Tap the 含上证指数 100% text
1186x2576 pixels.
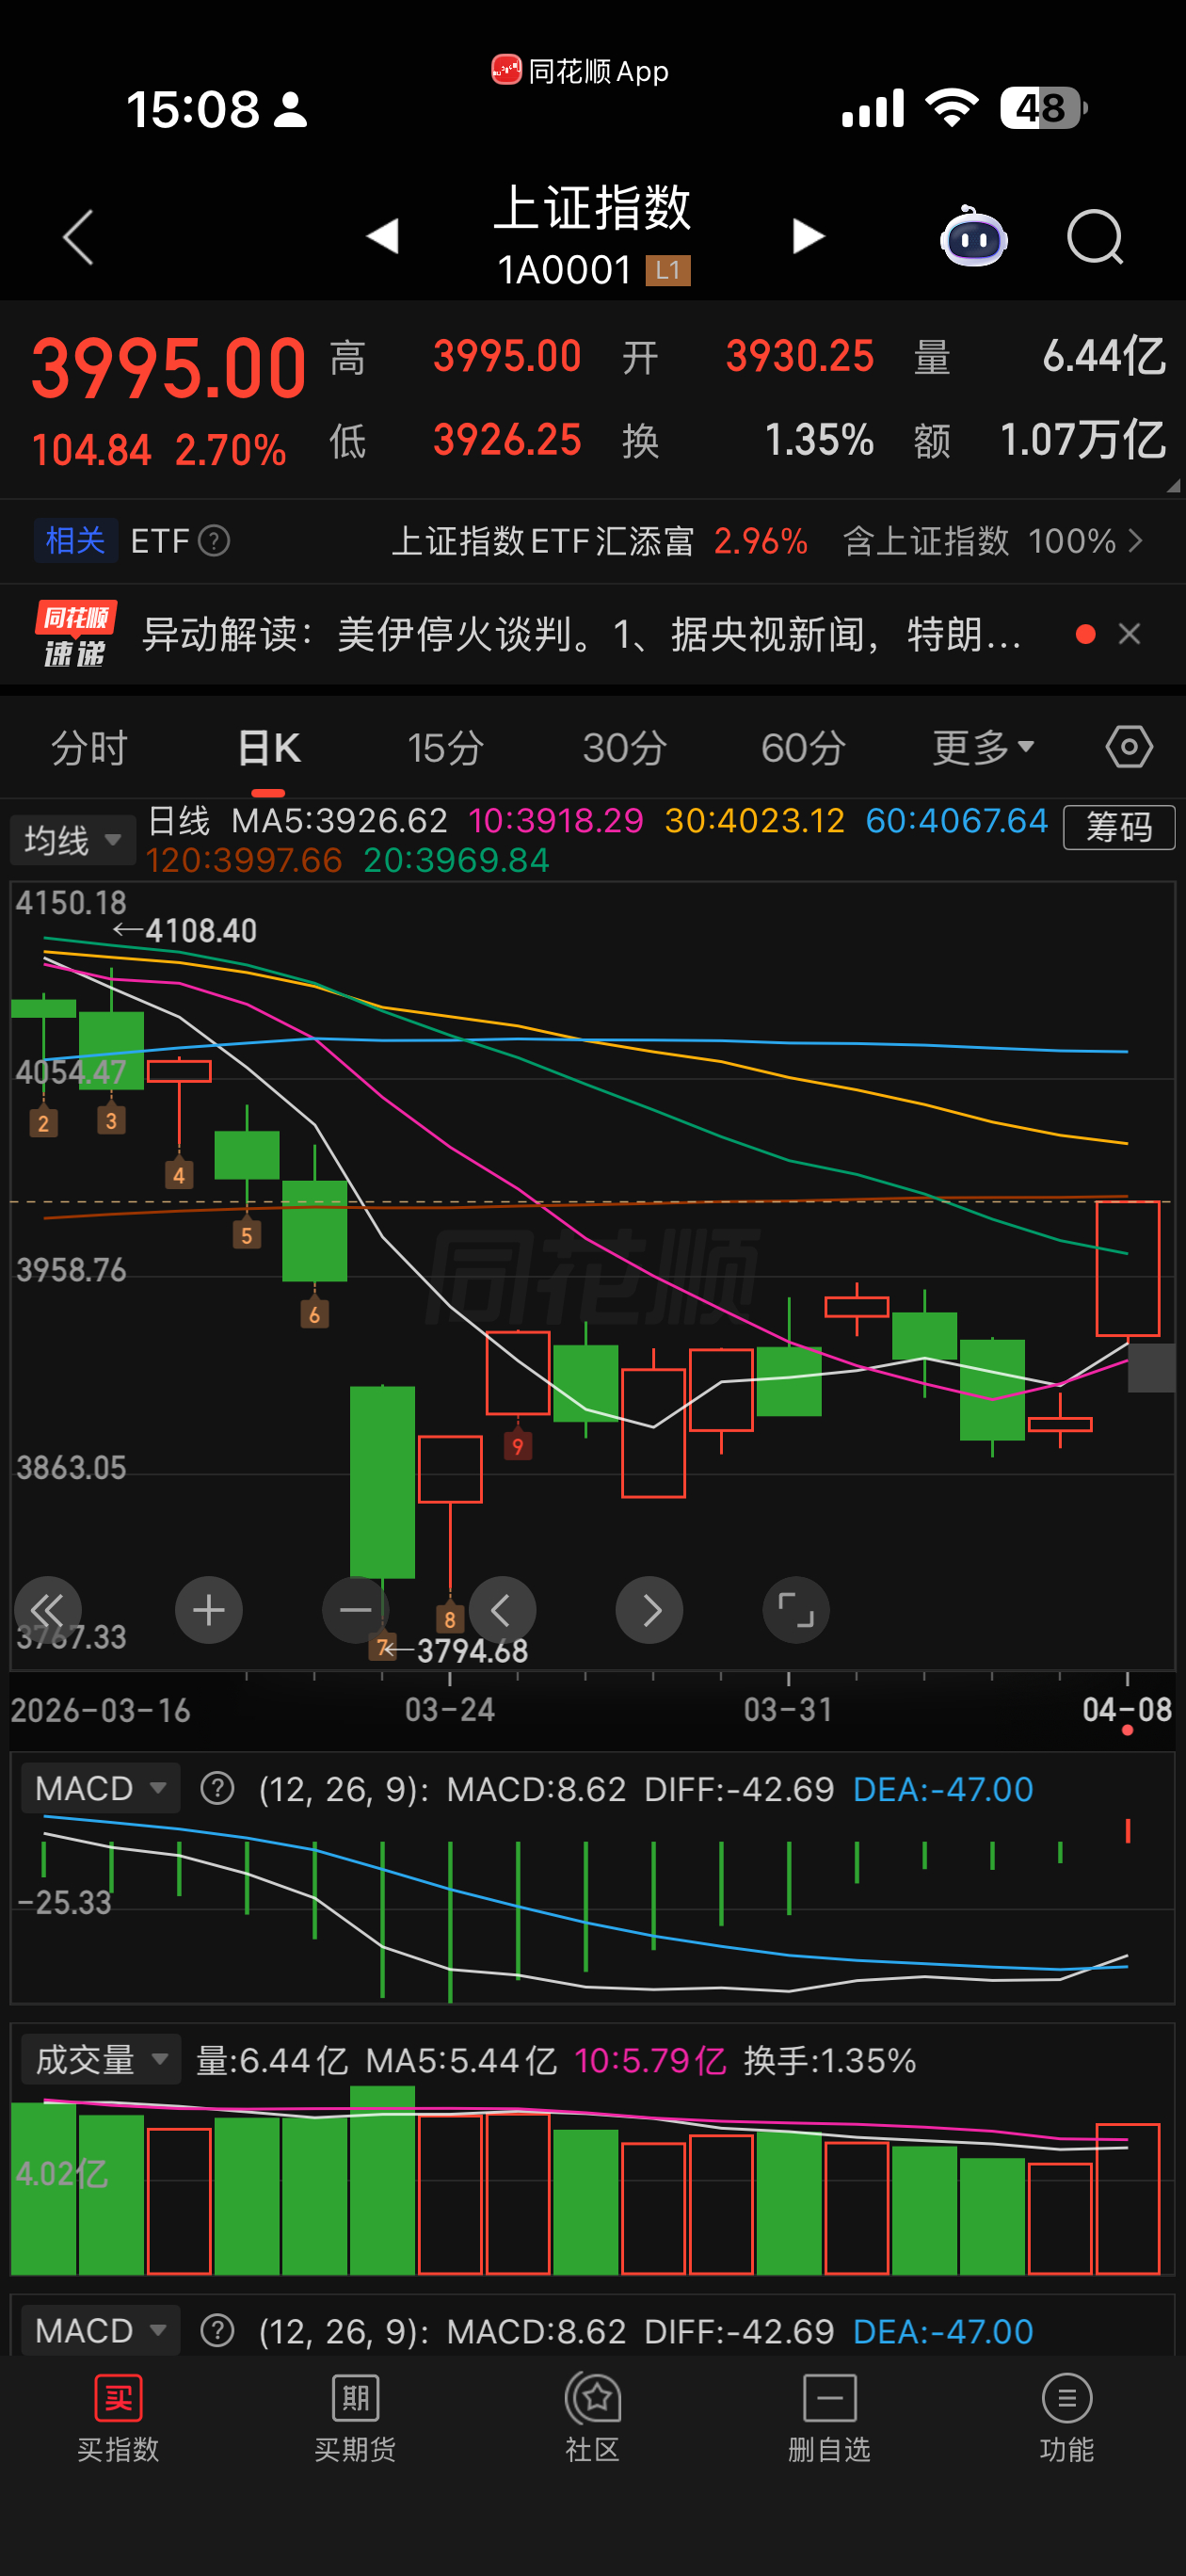(979, 541)
